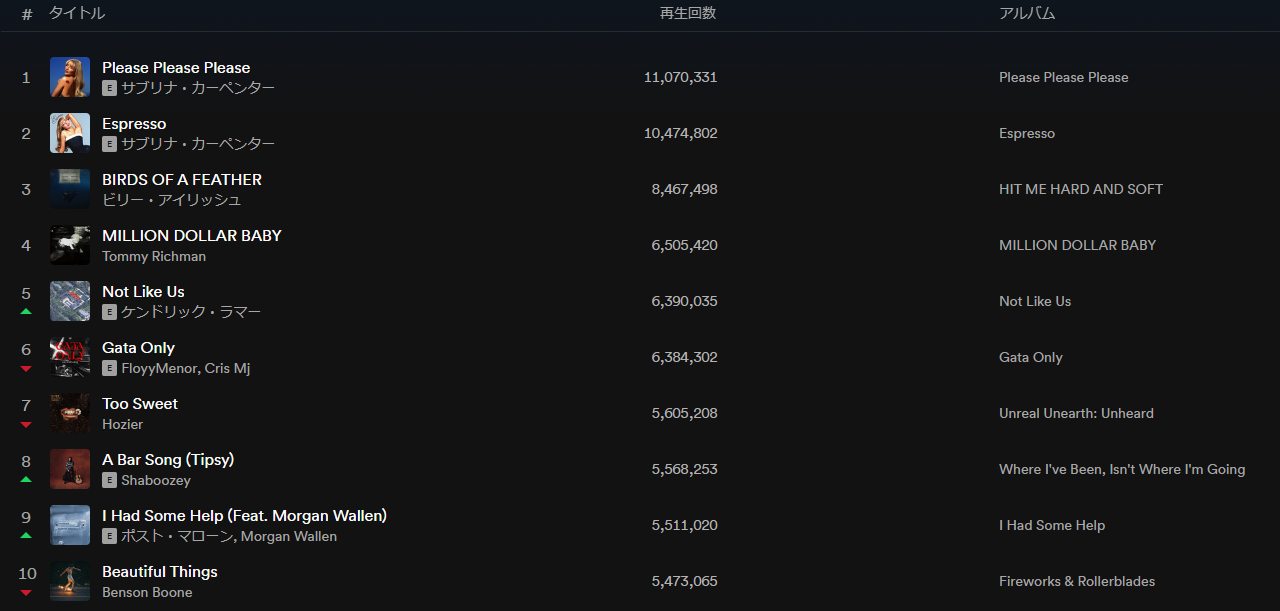
Task: Click the Hozier artist name
Action: pyautogui.click(x=122, y=424)
